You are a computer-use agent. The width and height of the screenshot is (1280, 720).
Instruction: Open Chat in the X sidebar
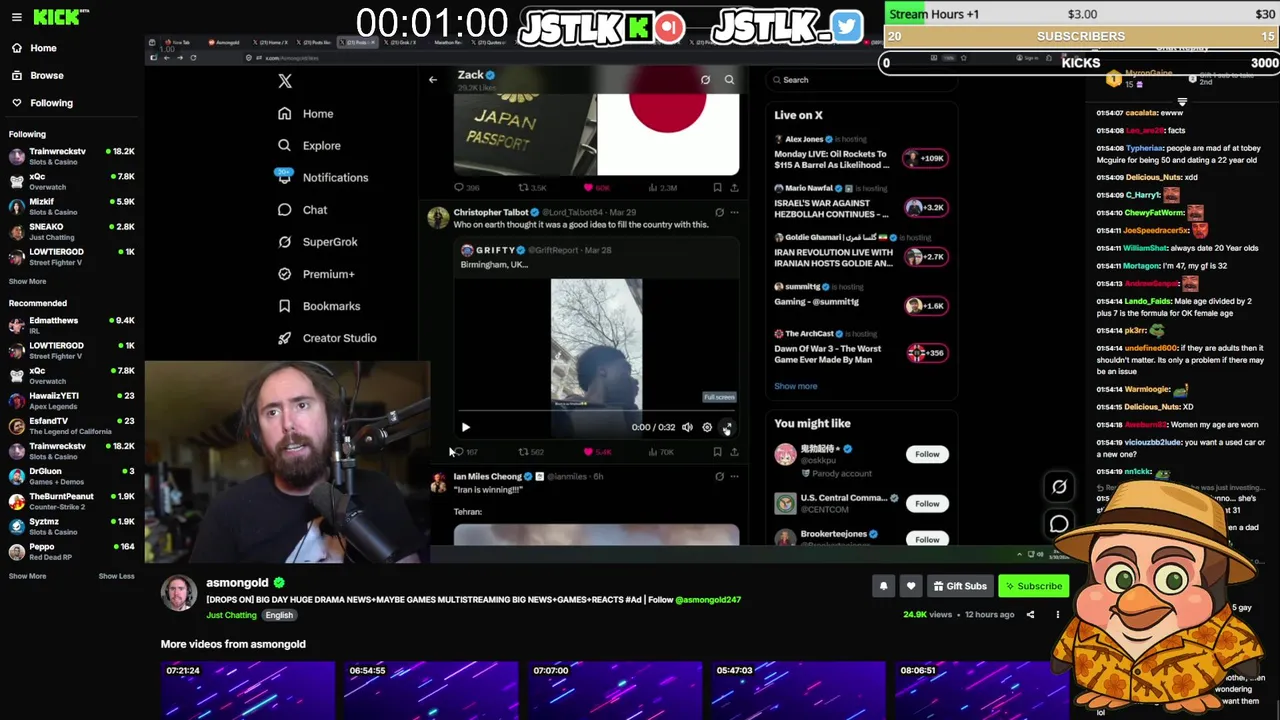[302, 210]
